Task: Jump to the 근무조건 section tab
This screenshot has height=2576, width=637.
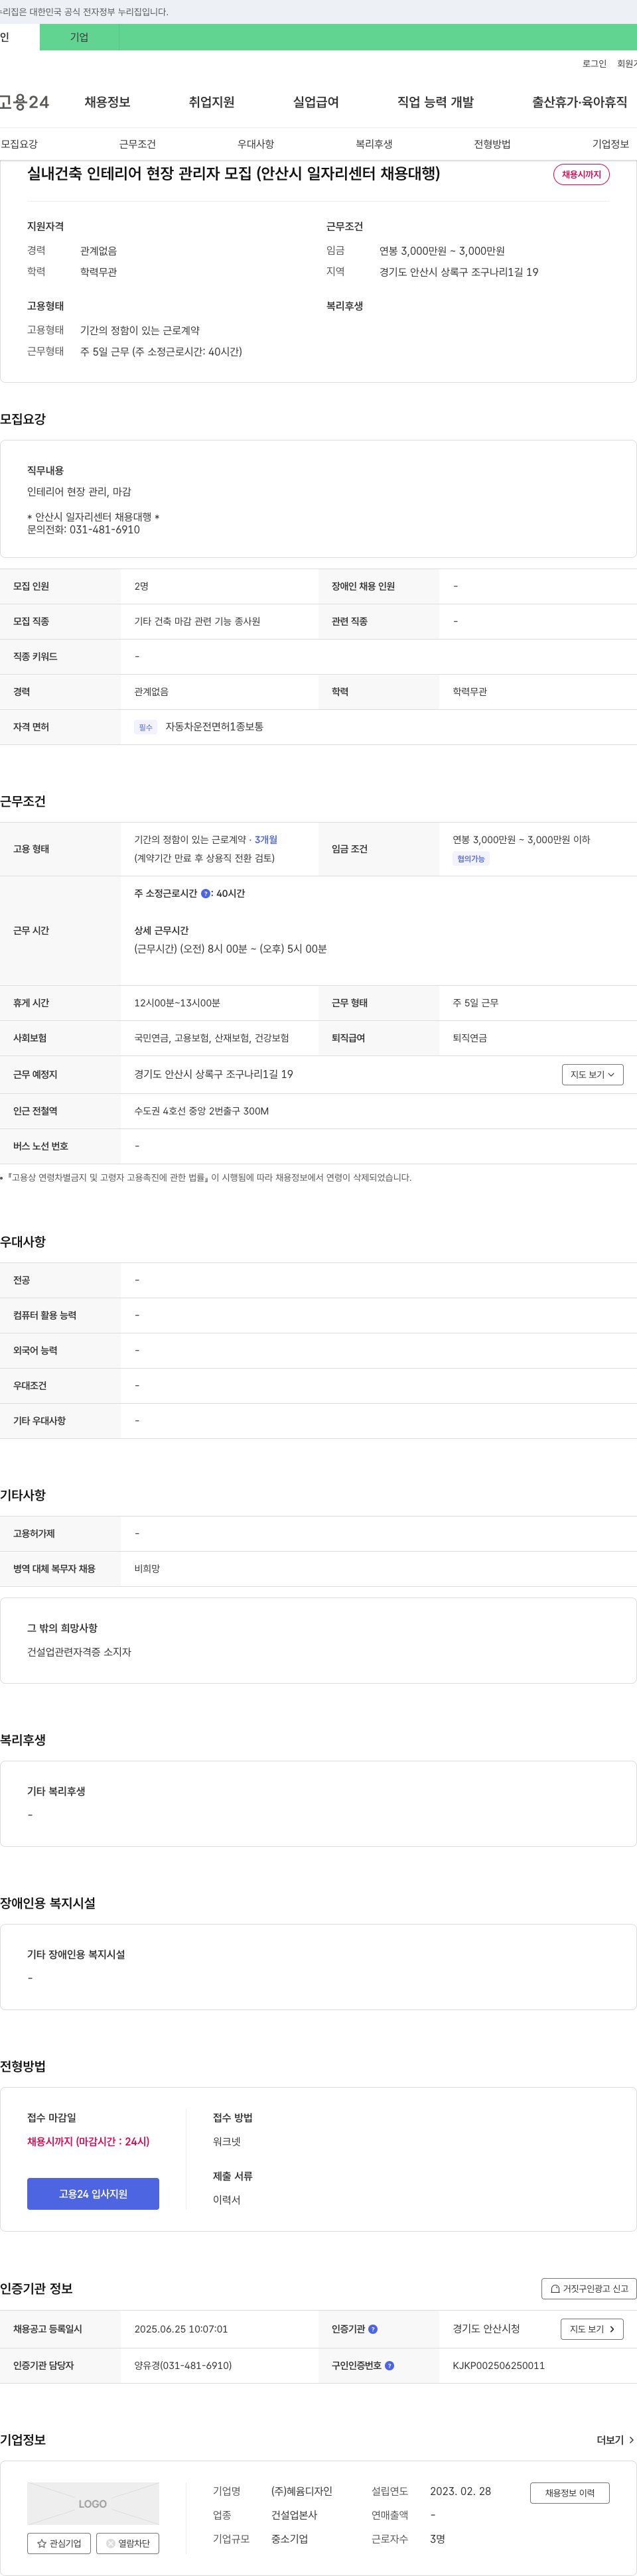Action: tap(137, 144)
